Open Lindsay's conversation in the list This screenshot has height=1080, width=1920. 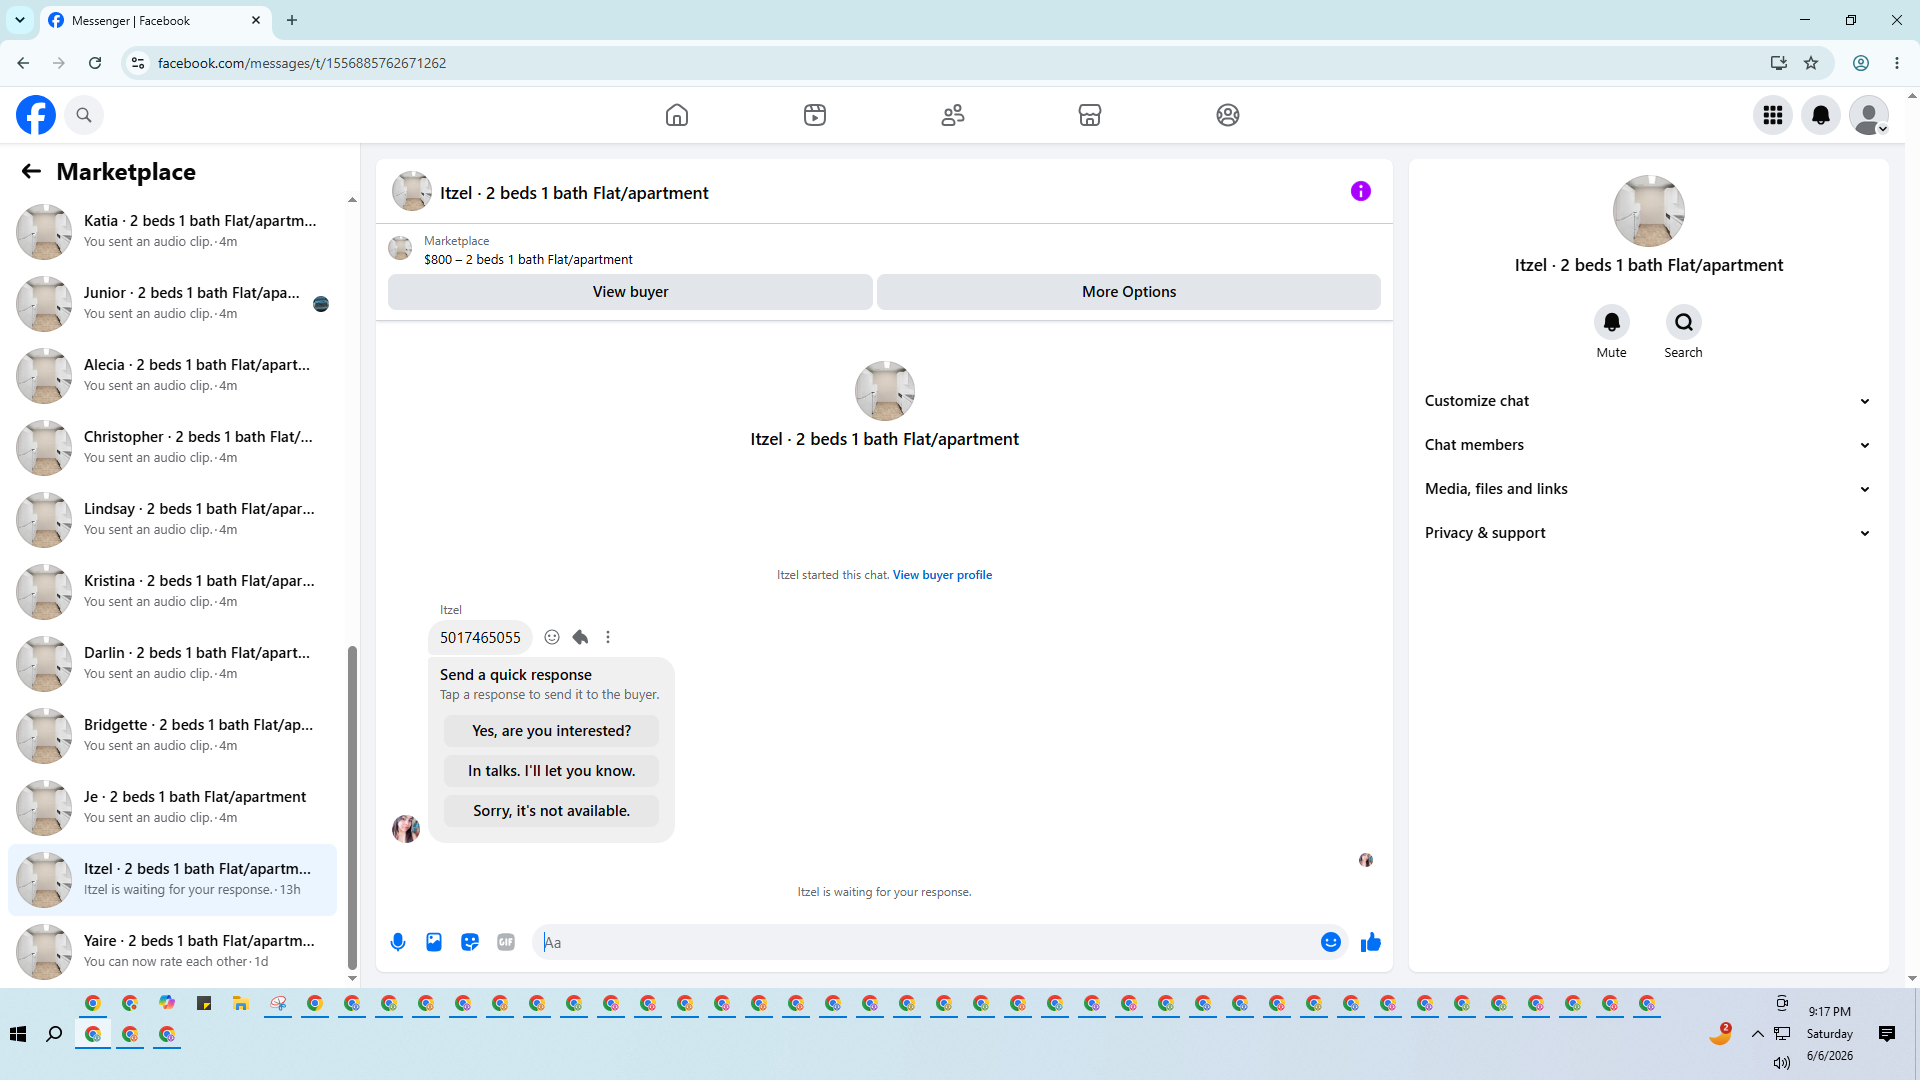tap(173, 519)
